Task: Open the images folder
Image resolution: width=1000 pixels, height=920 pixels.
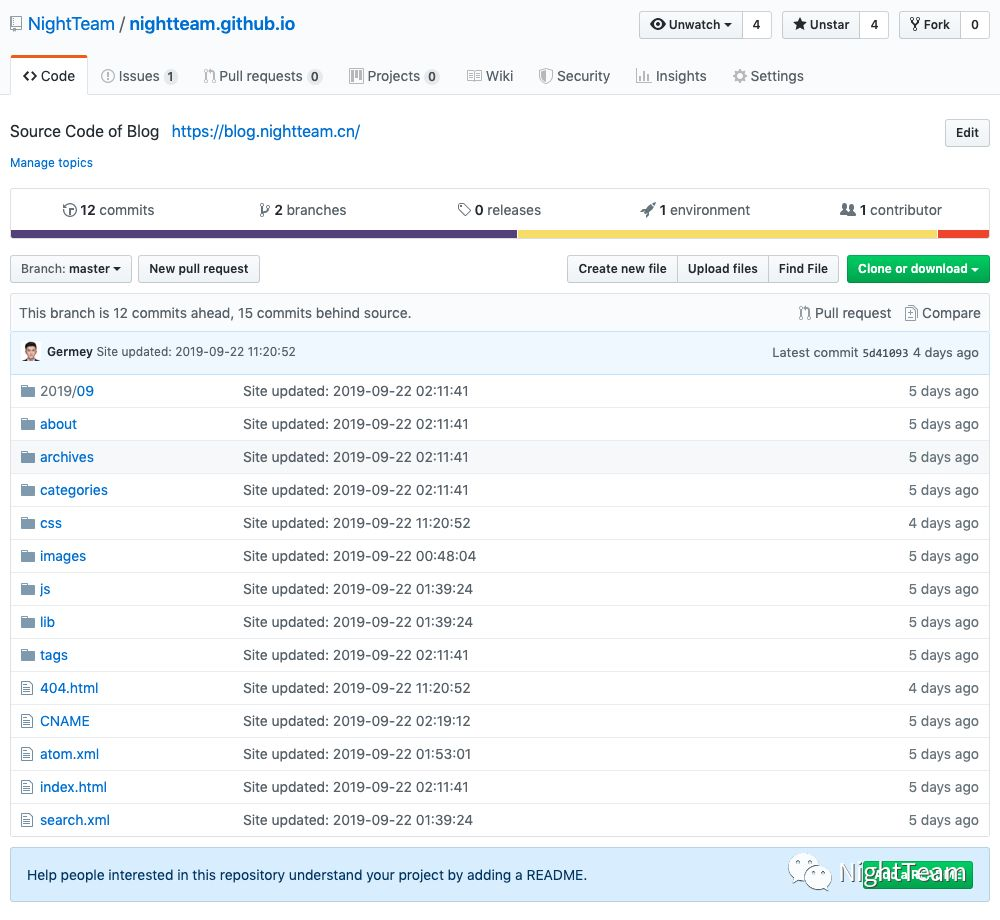Action: click(63, 557)
